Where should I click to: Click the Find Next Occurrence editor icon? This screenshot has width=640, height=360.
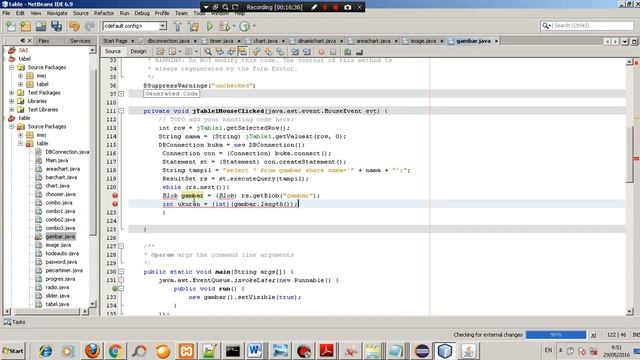pos(231,52)
